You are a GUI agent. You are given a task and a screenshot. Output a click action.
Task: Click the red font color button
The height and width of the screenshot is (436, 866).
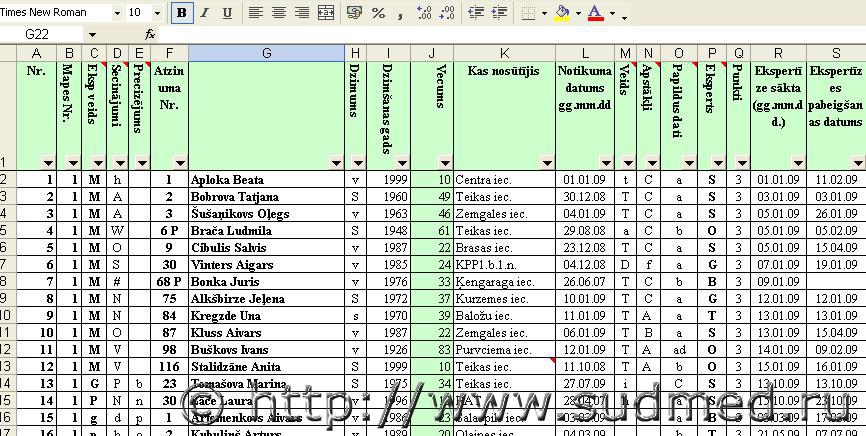click(x=596, y=13)
